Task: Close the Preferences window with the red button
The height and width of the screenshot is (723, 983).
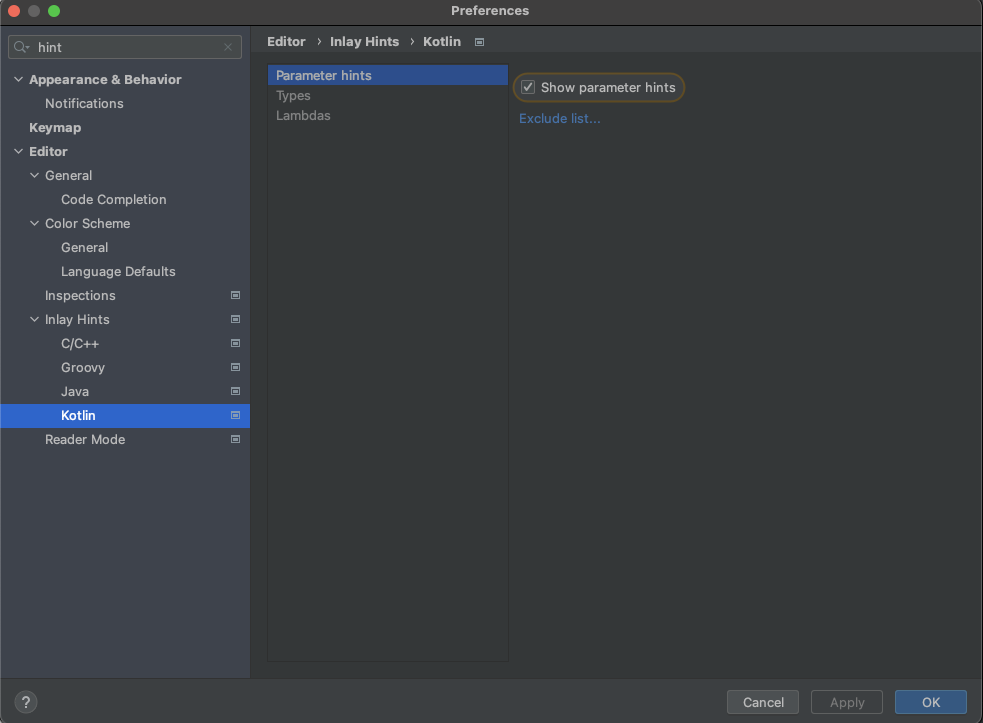Action: (x=14, y=11)
